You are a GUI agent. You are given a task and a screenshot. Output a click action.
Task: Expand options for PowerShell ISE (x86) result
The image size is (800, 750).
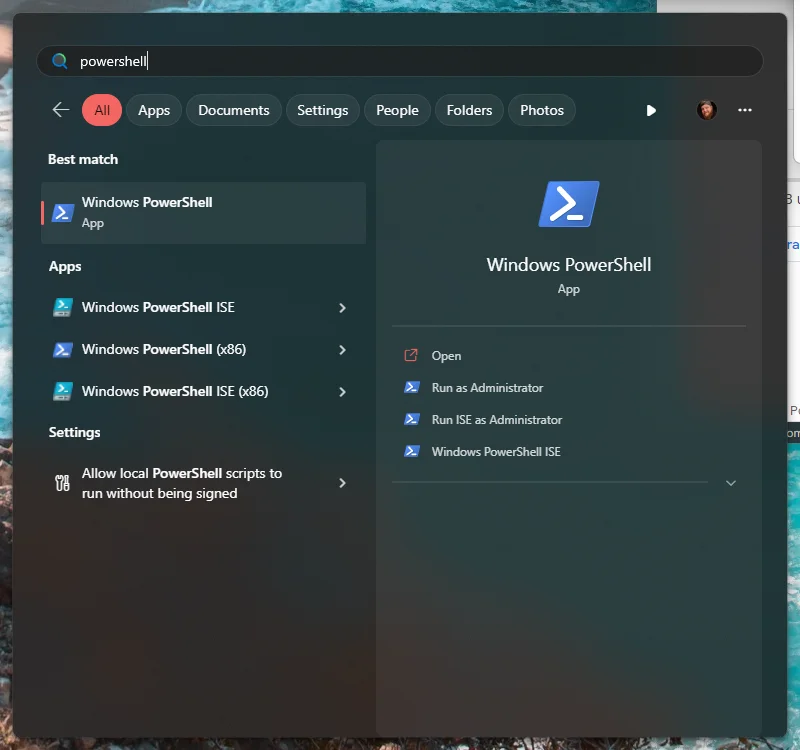coord(342,392)
